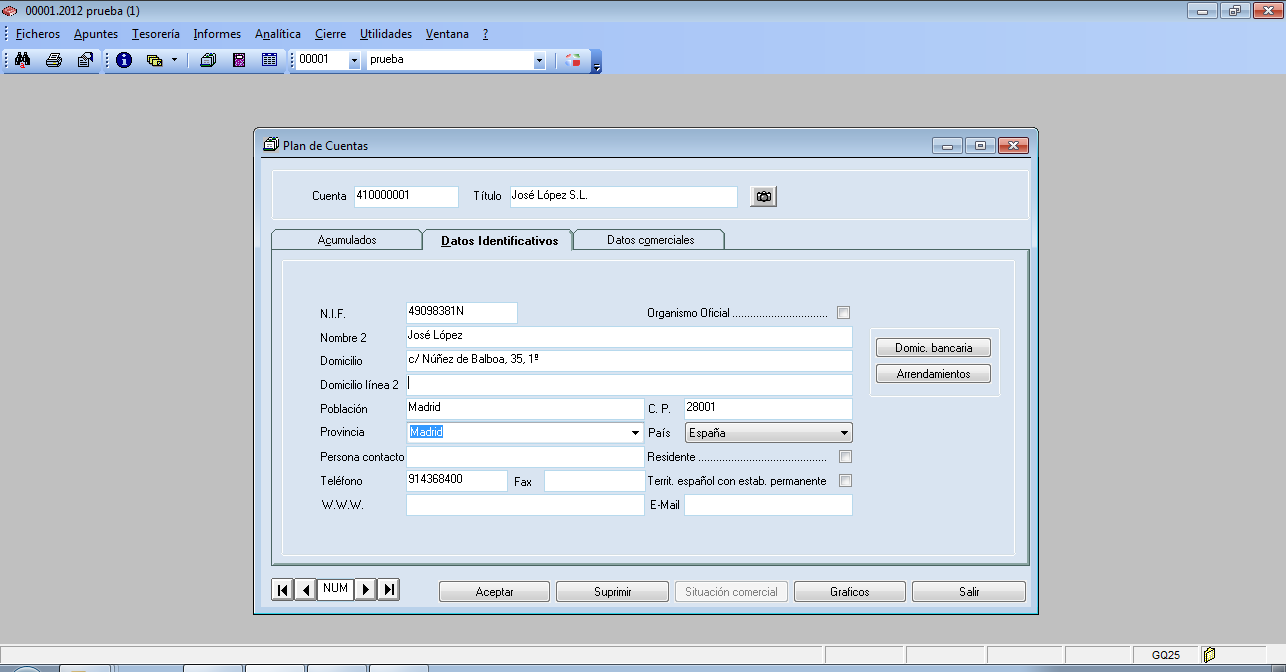Click into the E-Mail input field
The width and height of the screenshot is (1286, 672).
(768, 506)
